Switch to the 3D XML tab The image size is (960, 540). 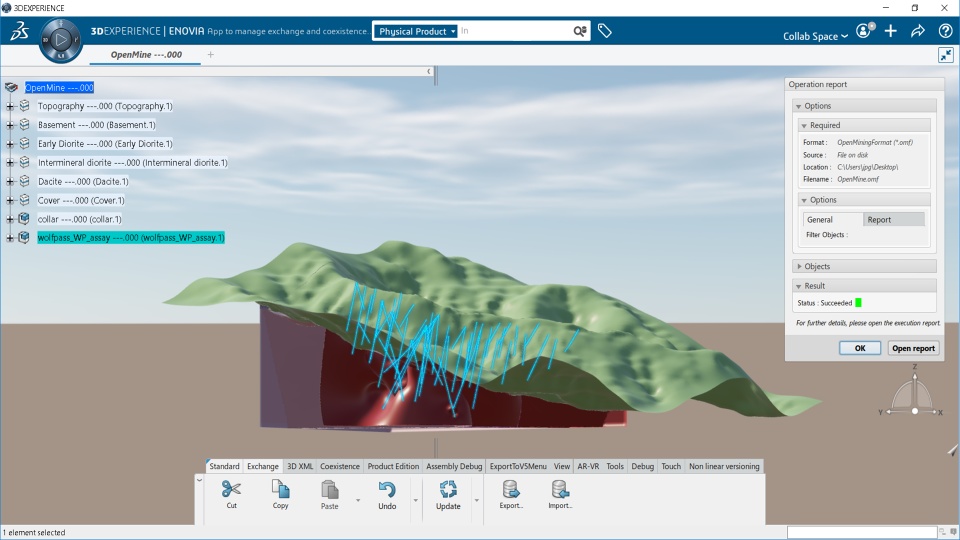click(x=300, y=467)
